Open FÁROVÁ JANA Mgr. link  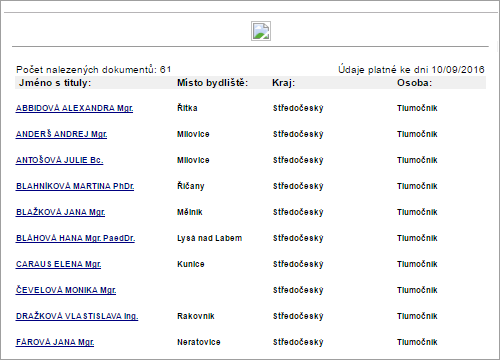tap(55, 342)
